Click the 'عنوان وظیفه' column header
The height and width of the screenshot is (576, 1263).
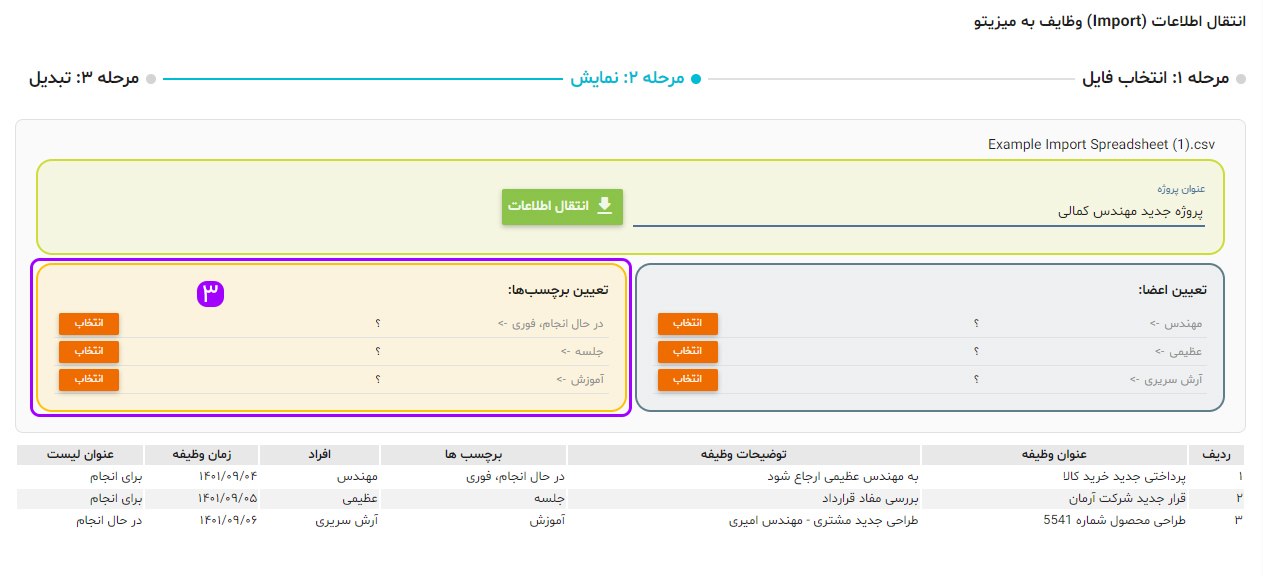pos(1055,455)
